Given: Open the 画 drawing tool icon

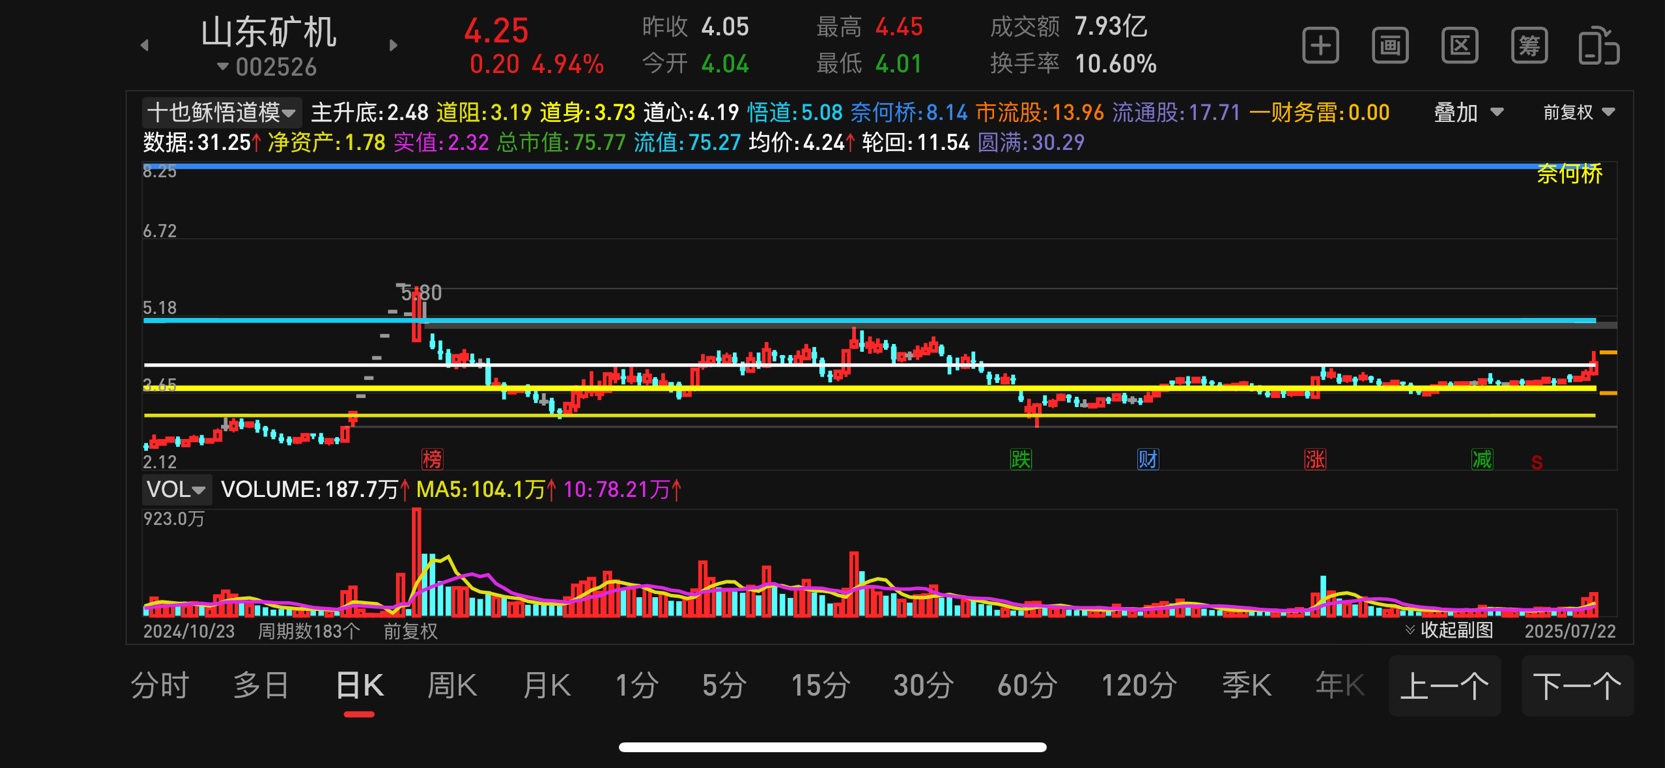Looking at the screenshot, I should (1390, 46).
